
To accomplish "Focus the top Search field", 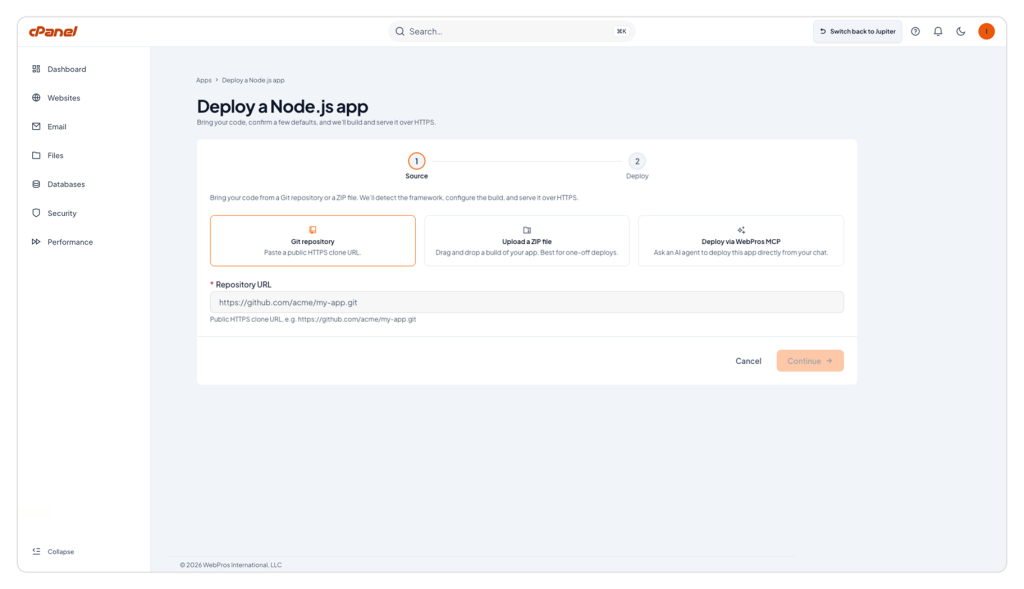I will [511, 31].
